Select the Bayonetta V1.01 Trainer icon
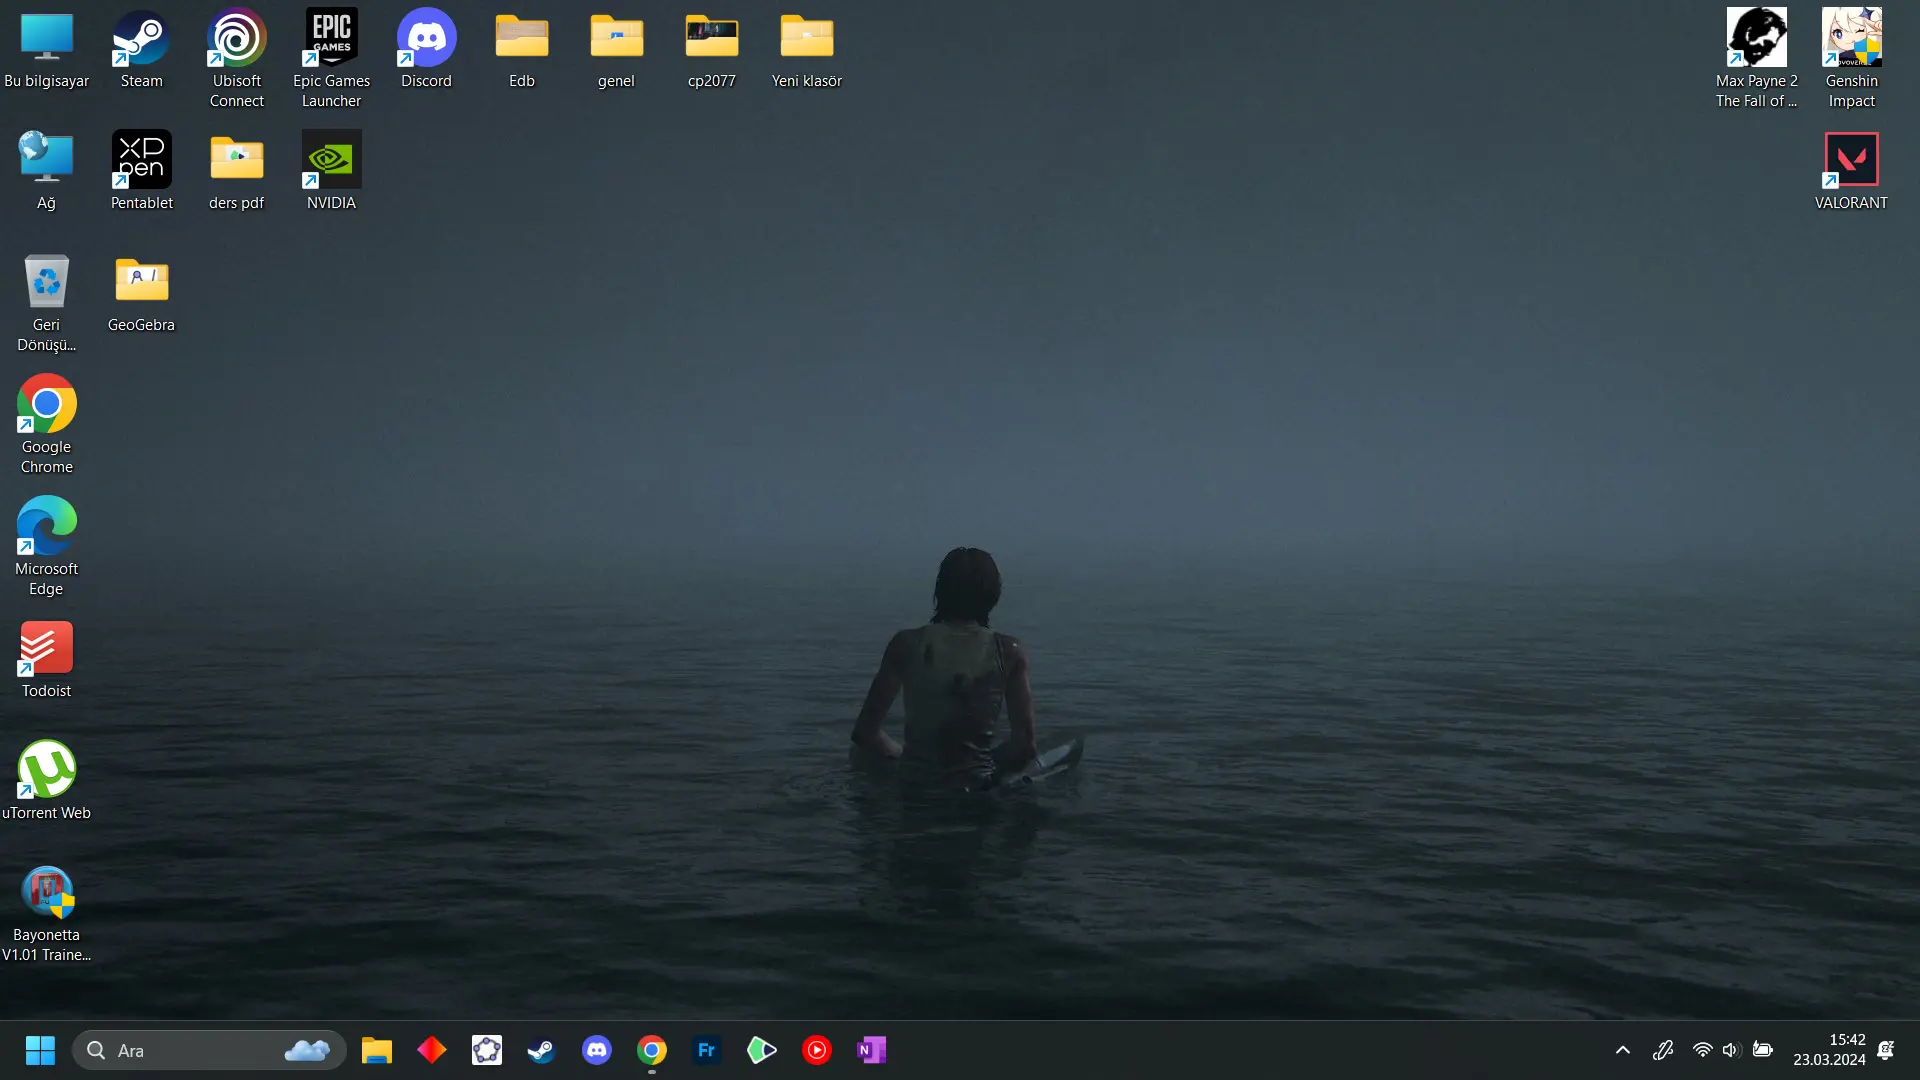The height and width of the screenshot is (1080, 1920). pos(47,913)
